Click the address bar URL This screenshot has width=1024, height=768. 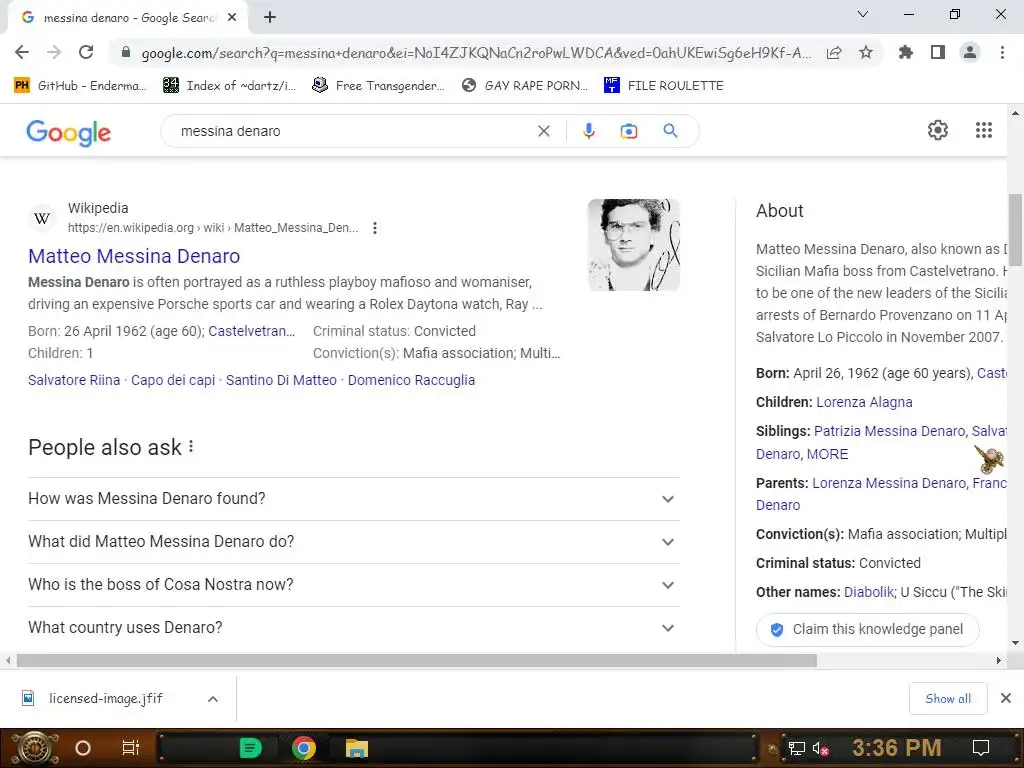[475, 53]
